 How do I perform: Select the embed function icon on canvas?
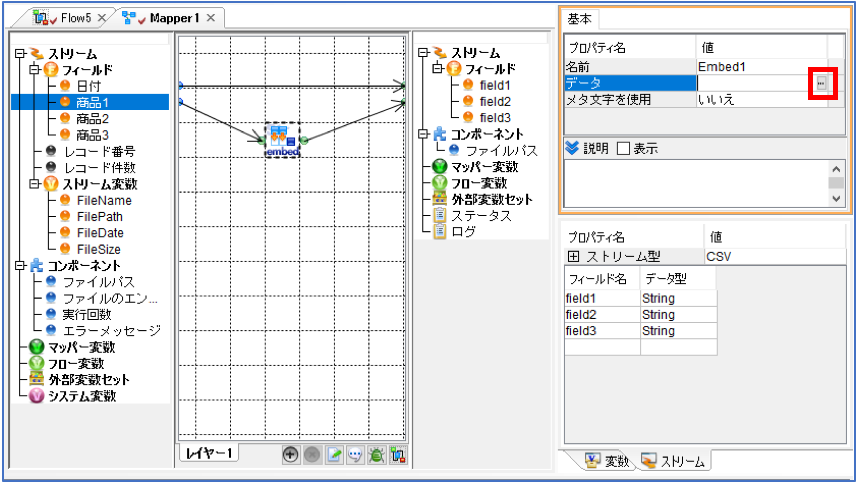pyautogui.click(x=283, y=140)
